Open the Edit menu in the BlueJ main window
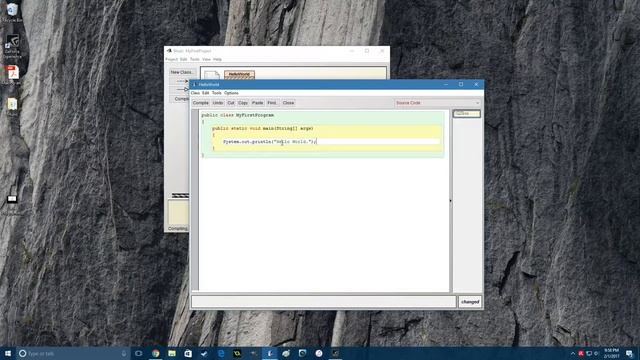This screenshot has height=360, width=640. (184, 60)
